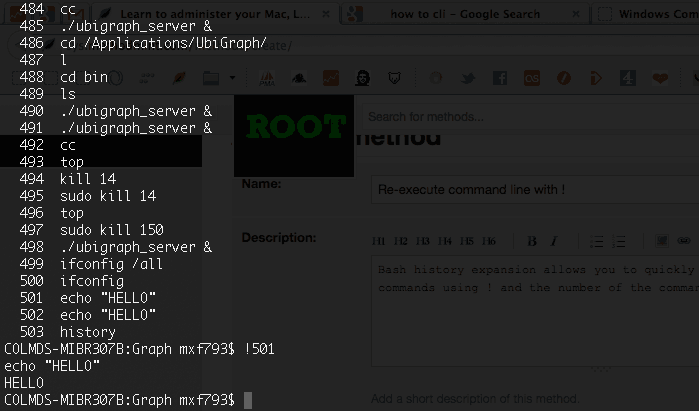Screen dimensions: 699x411
Task: Open the heart bookmark icon
Action: pyautogui.click(x=660, y=79)
